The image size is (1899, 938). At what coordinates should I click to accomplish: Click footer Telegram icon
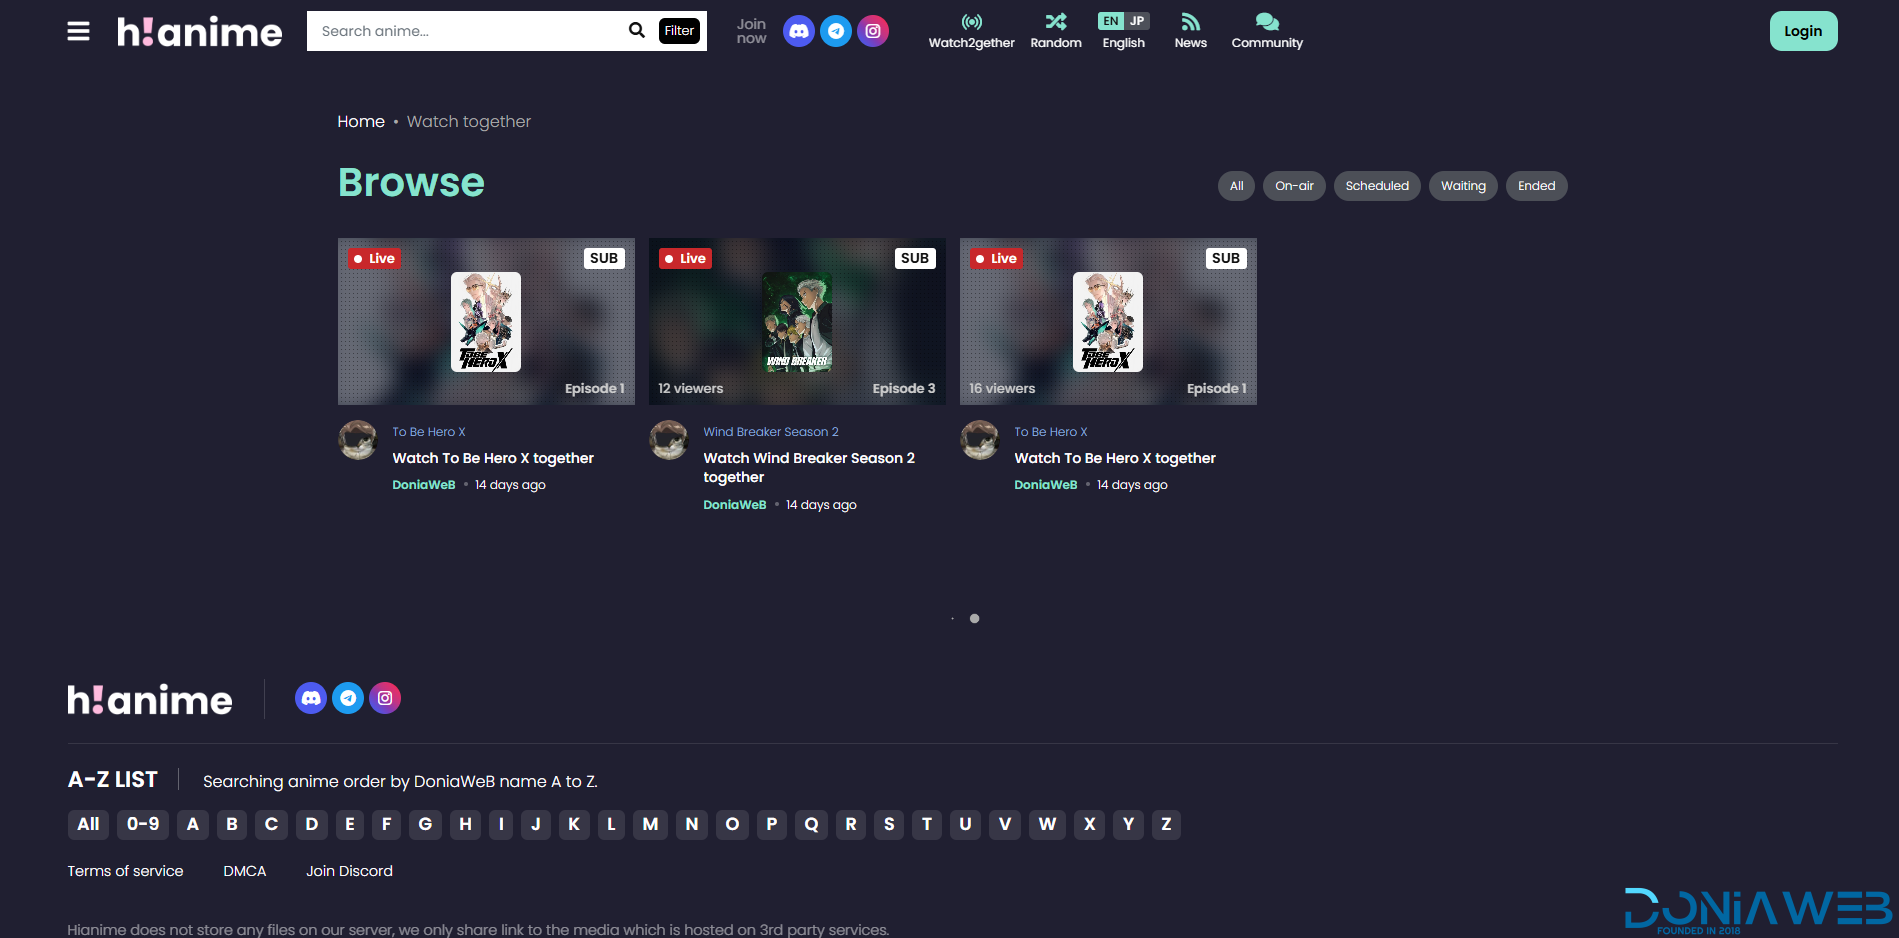348,698
